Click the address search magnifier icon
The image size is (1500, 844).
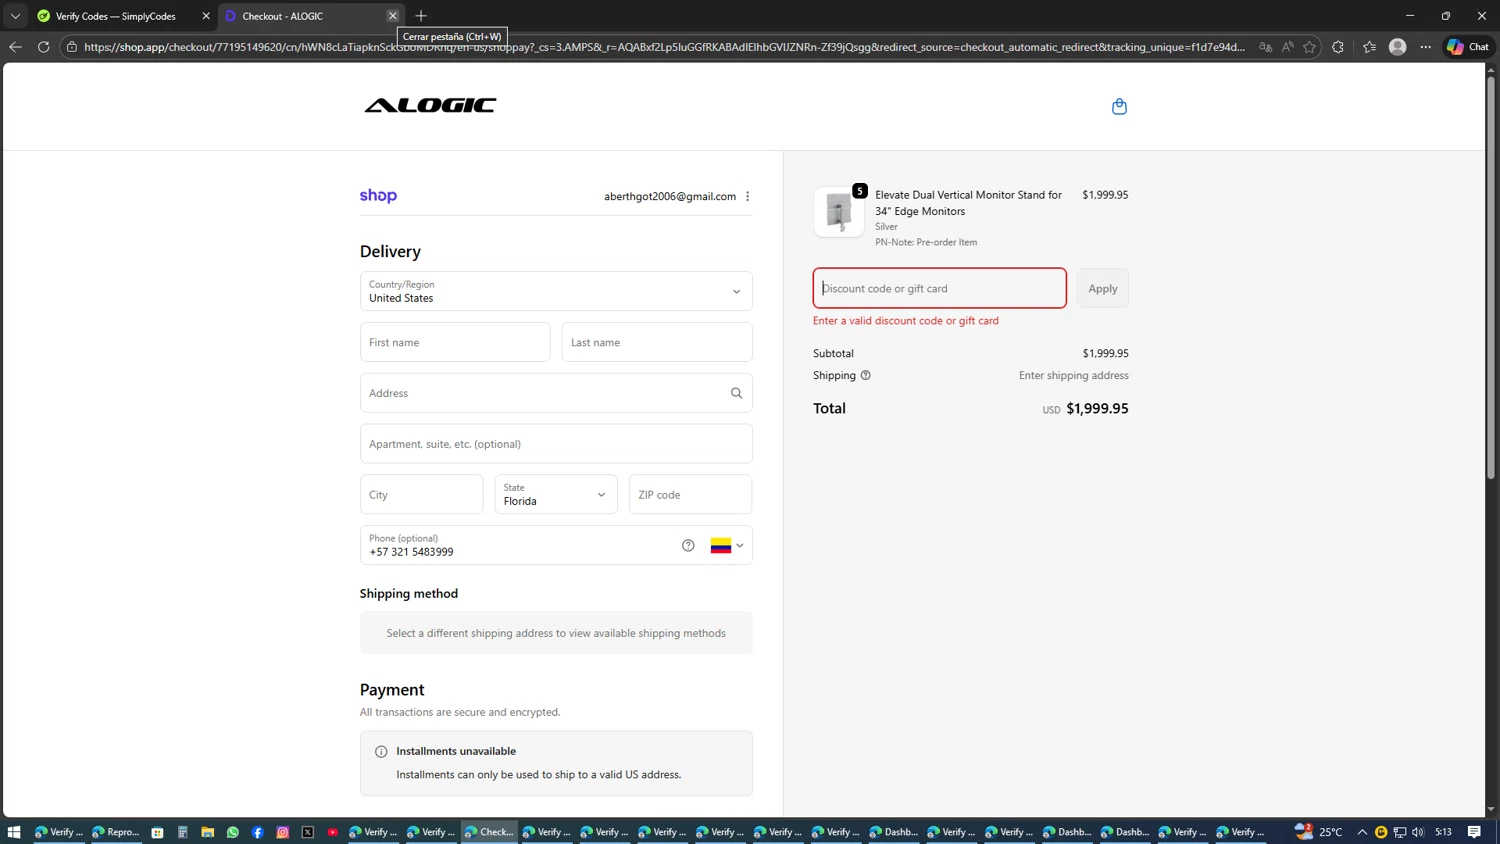[736, 393]
